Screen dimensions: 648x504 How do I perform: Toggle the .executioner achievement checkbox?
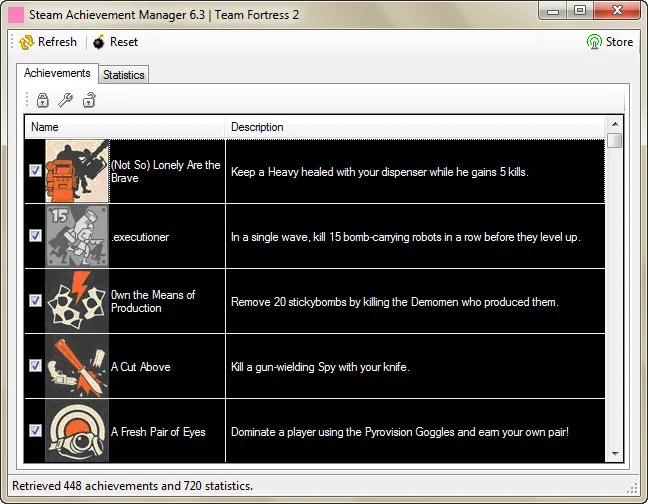[x=36, y=235]
